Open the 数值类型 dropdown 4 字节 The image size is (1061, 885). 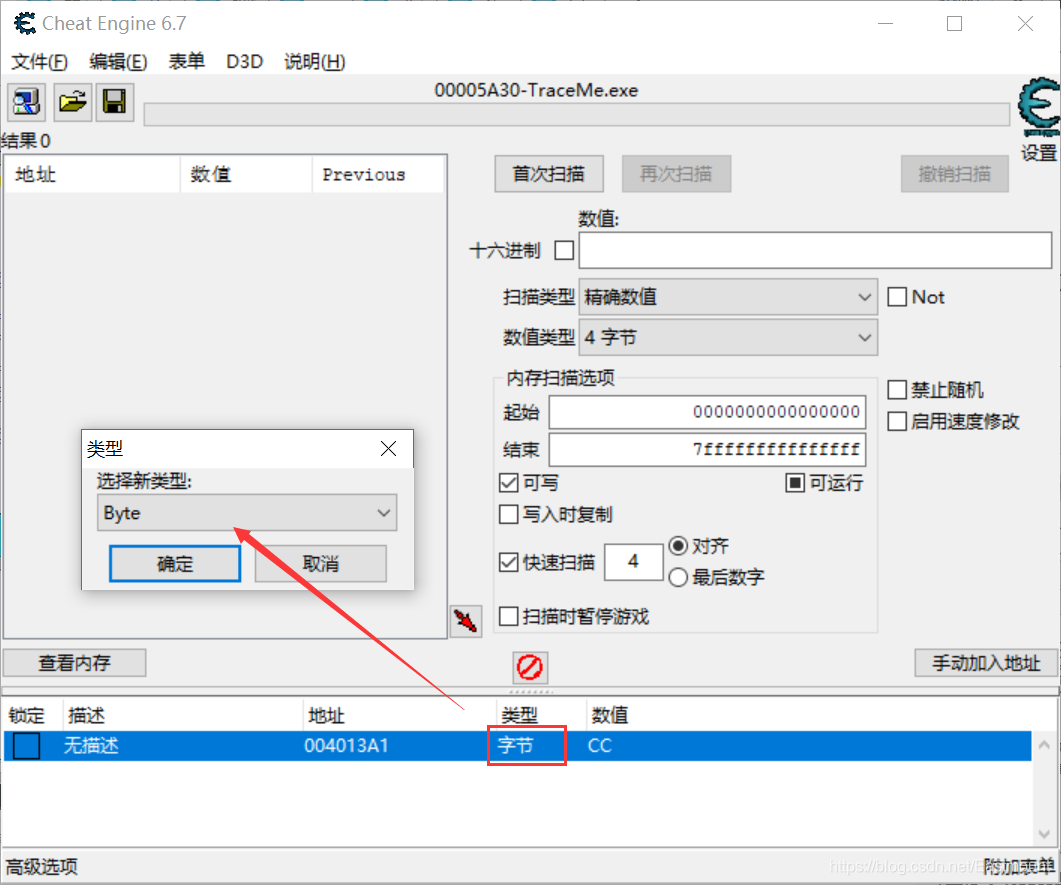click(x=728, y=338)
